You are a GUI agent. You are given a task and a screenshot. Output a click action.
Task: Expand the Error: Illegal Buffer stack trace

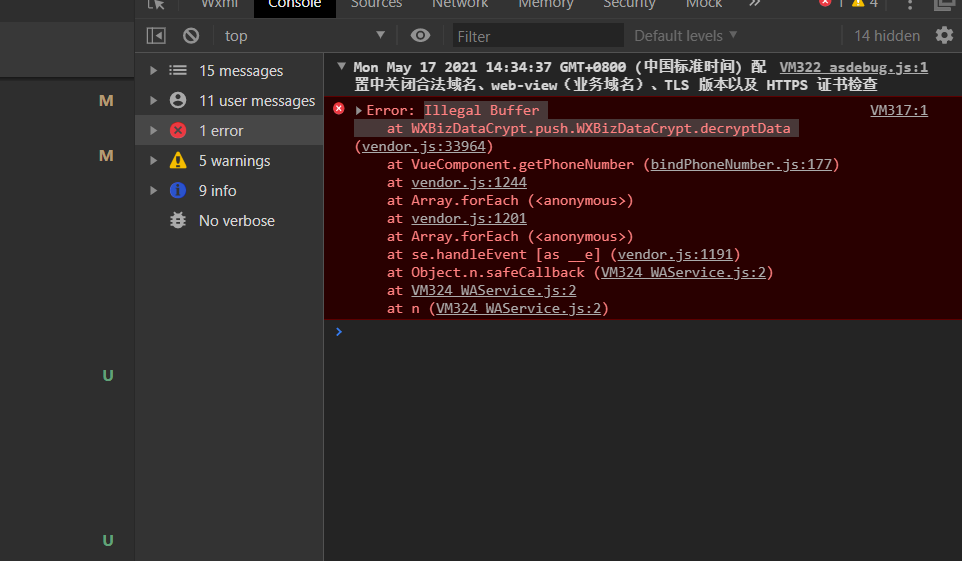[358, 110]
